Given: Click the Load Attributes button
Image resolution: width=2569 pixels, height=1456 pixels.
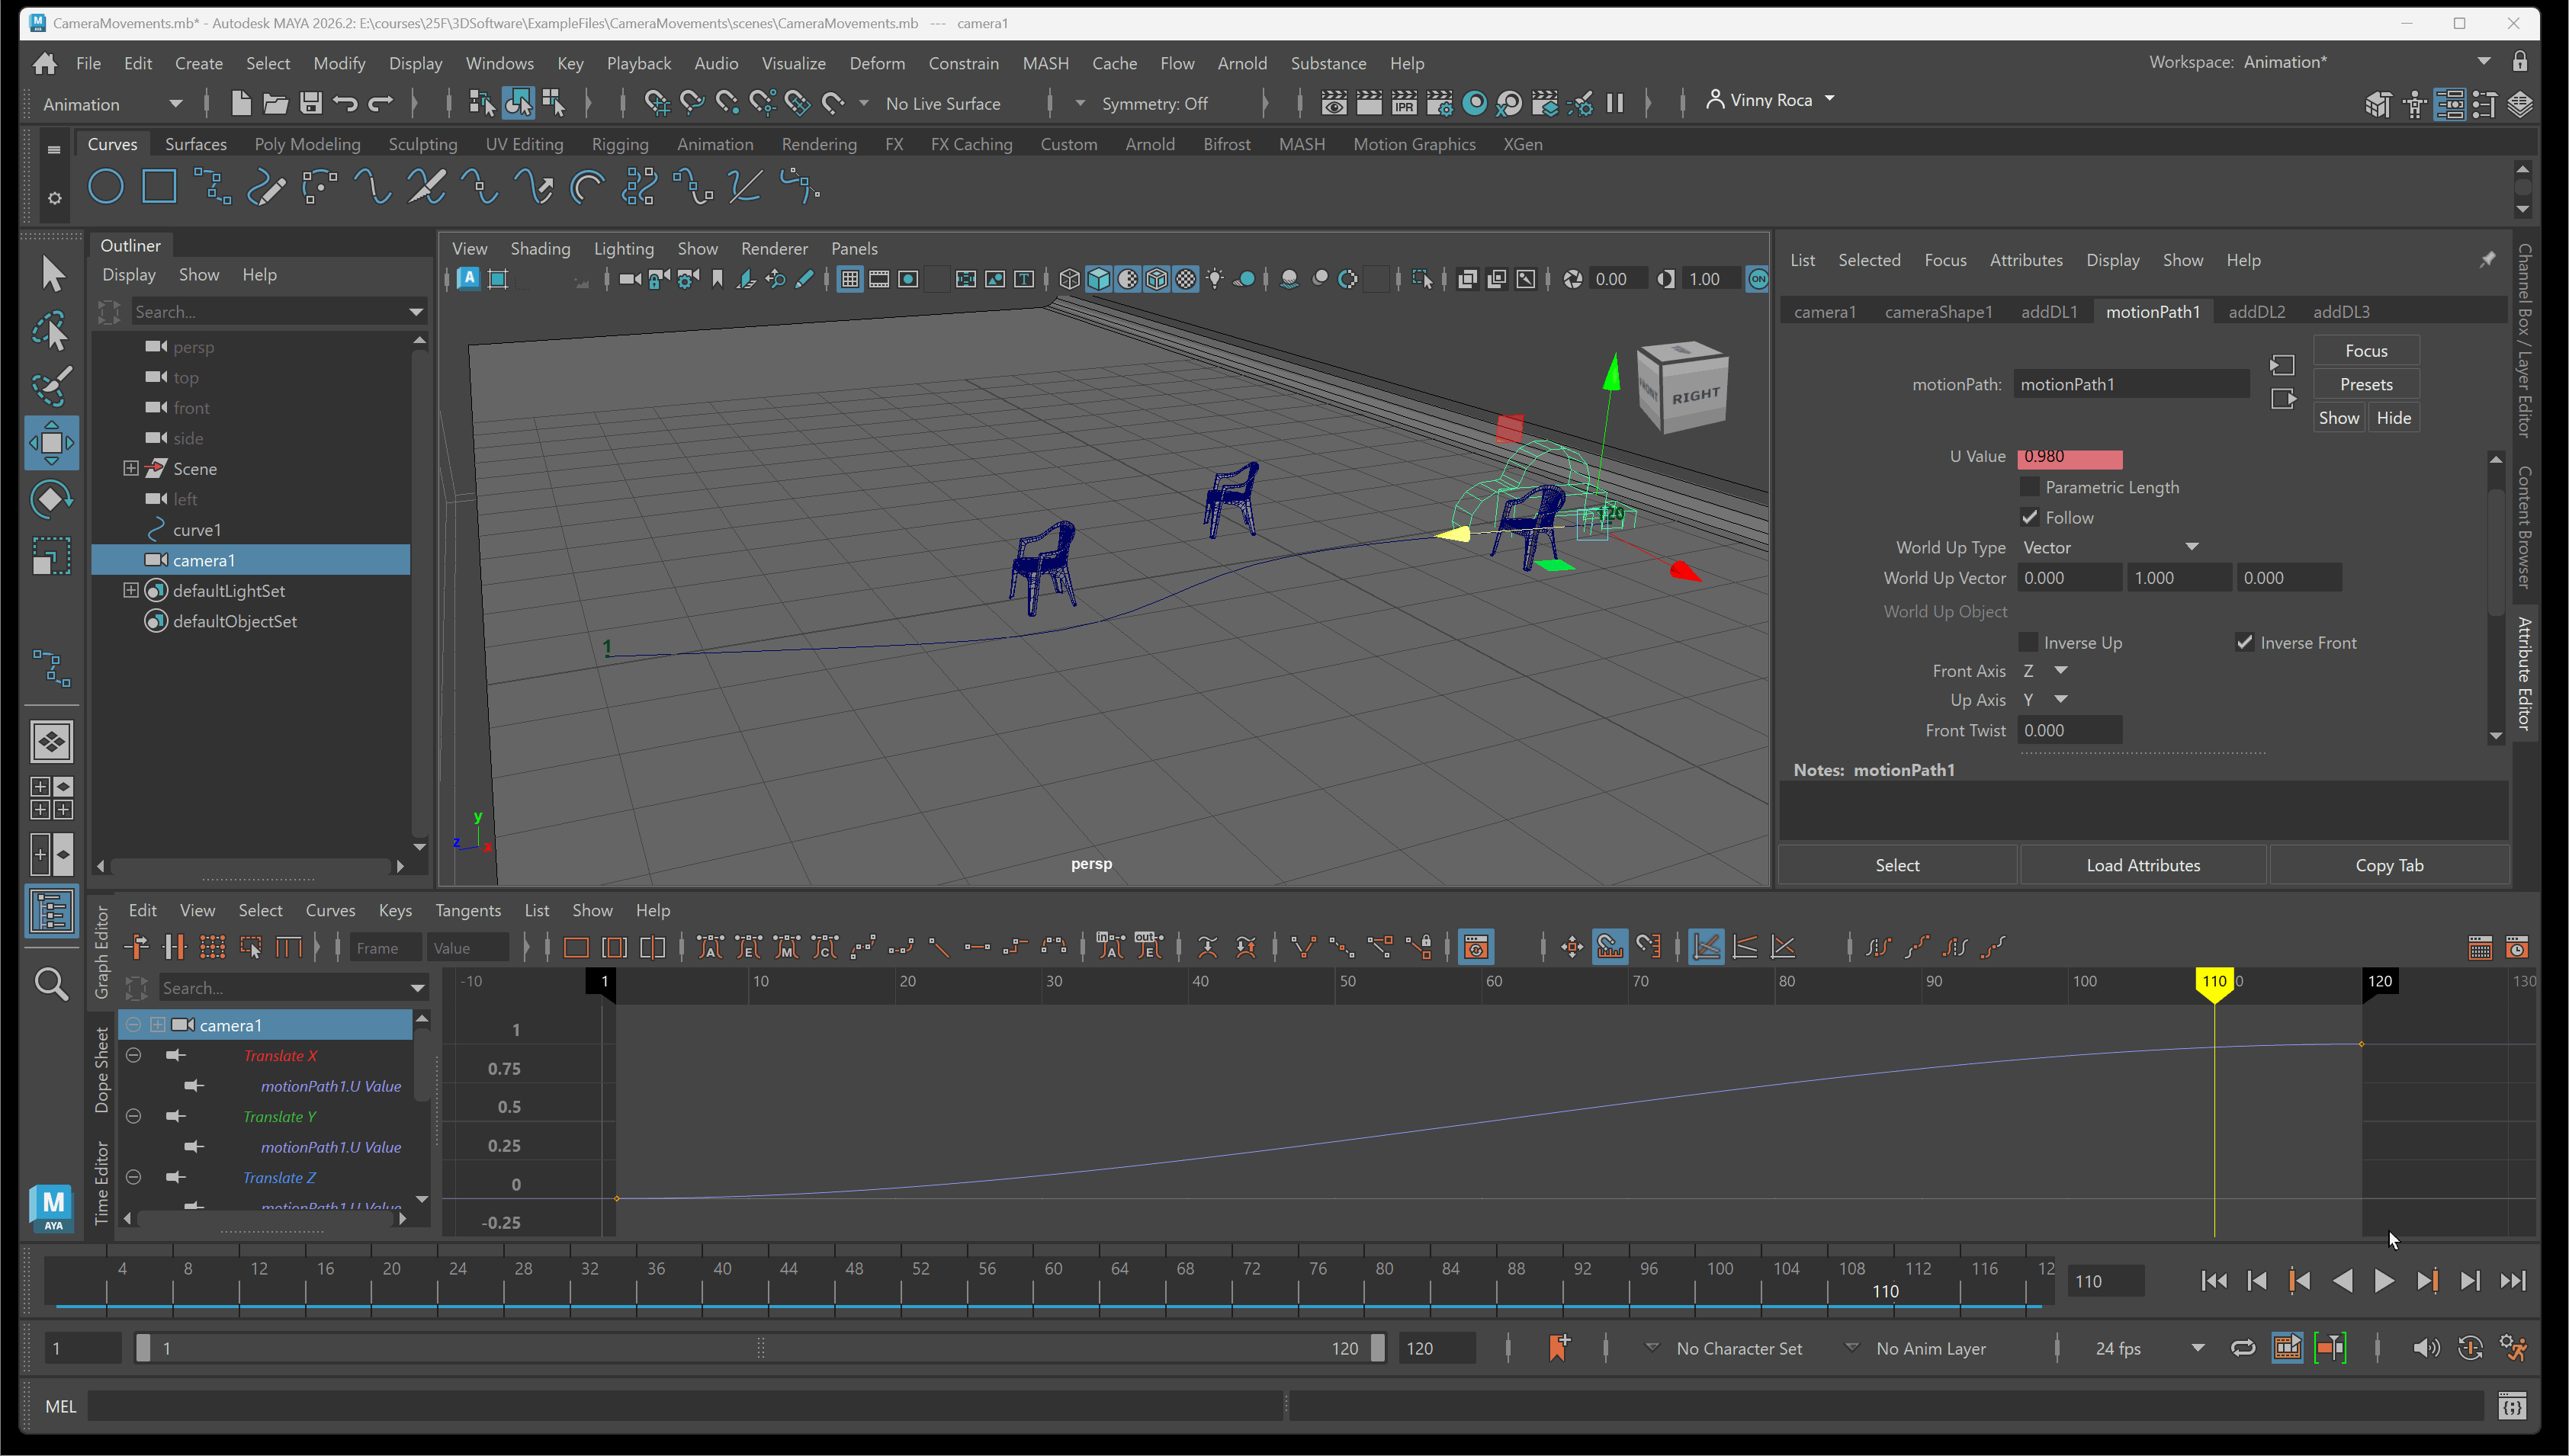Looking at the screenshot, I should click(x=2142, y=865).
